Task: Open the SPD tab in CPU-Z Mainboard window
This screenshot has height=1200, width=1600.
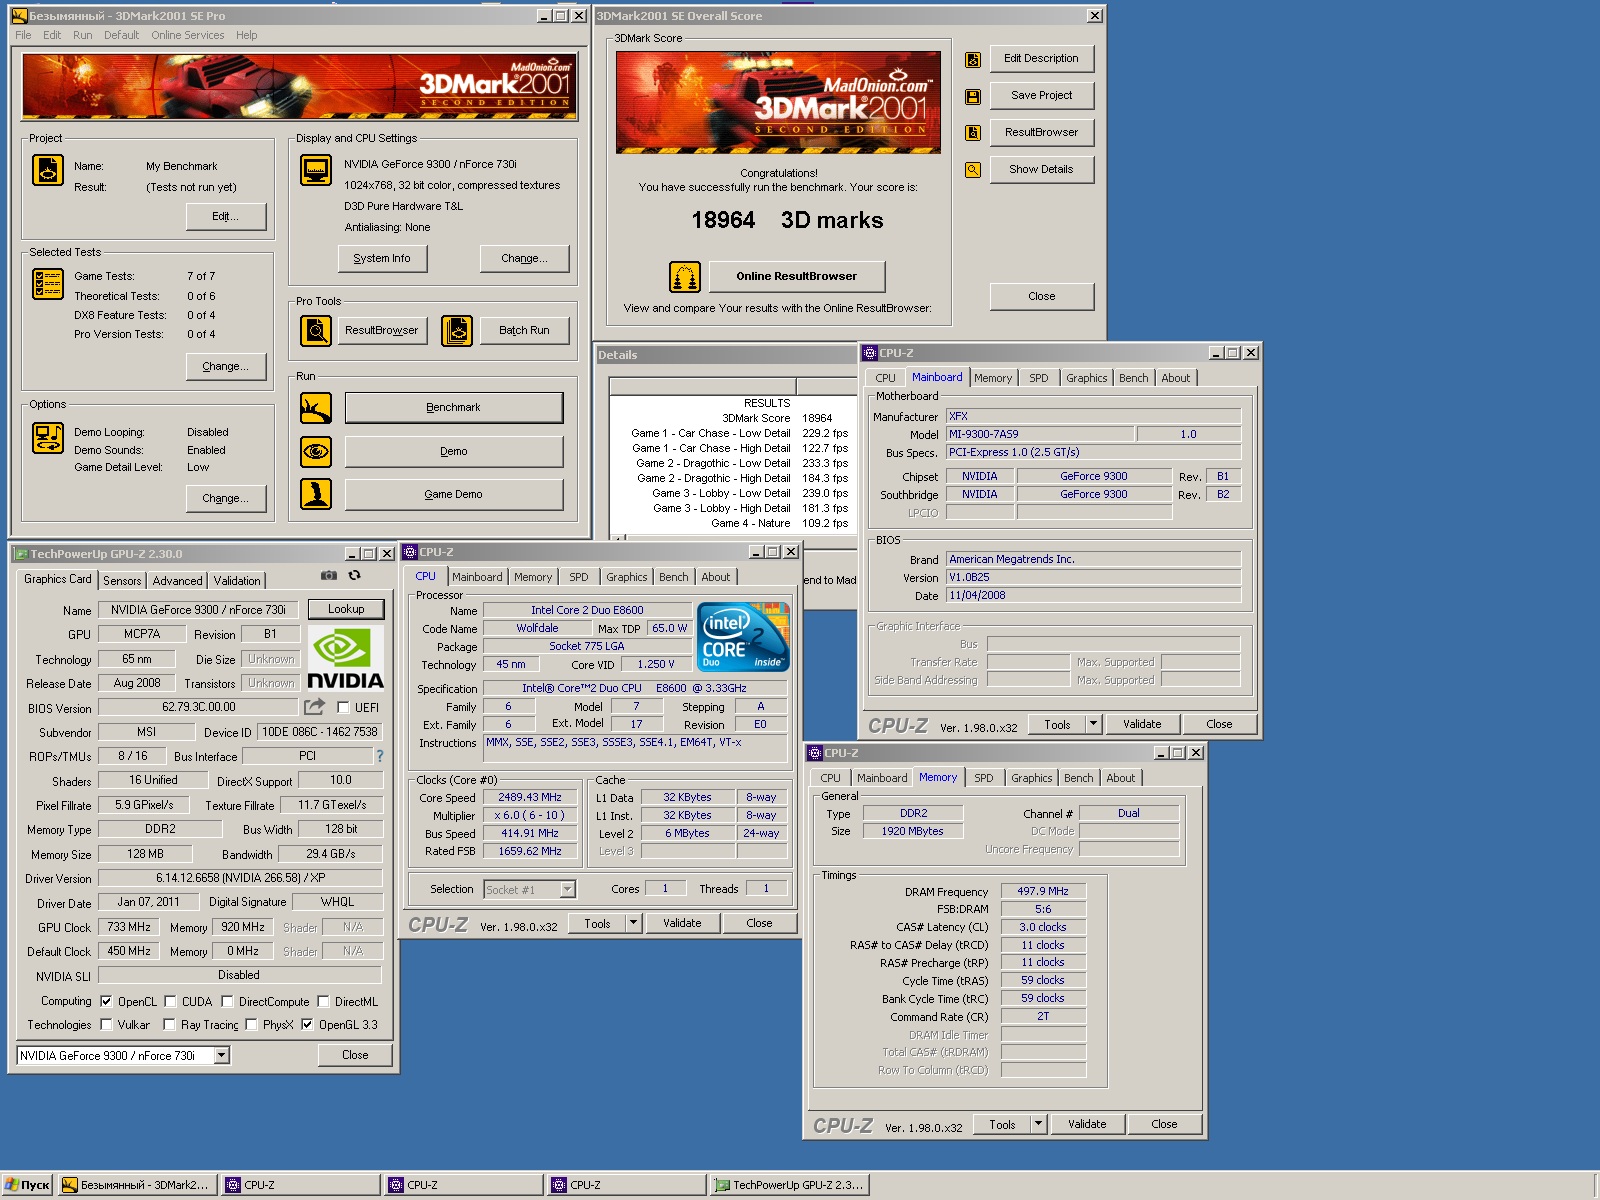Action: click(x=1039, y=378)
